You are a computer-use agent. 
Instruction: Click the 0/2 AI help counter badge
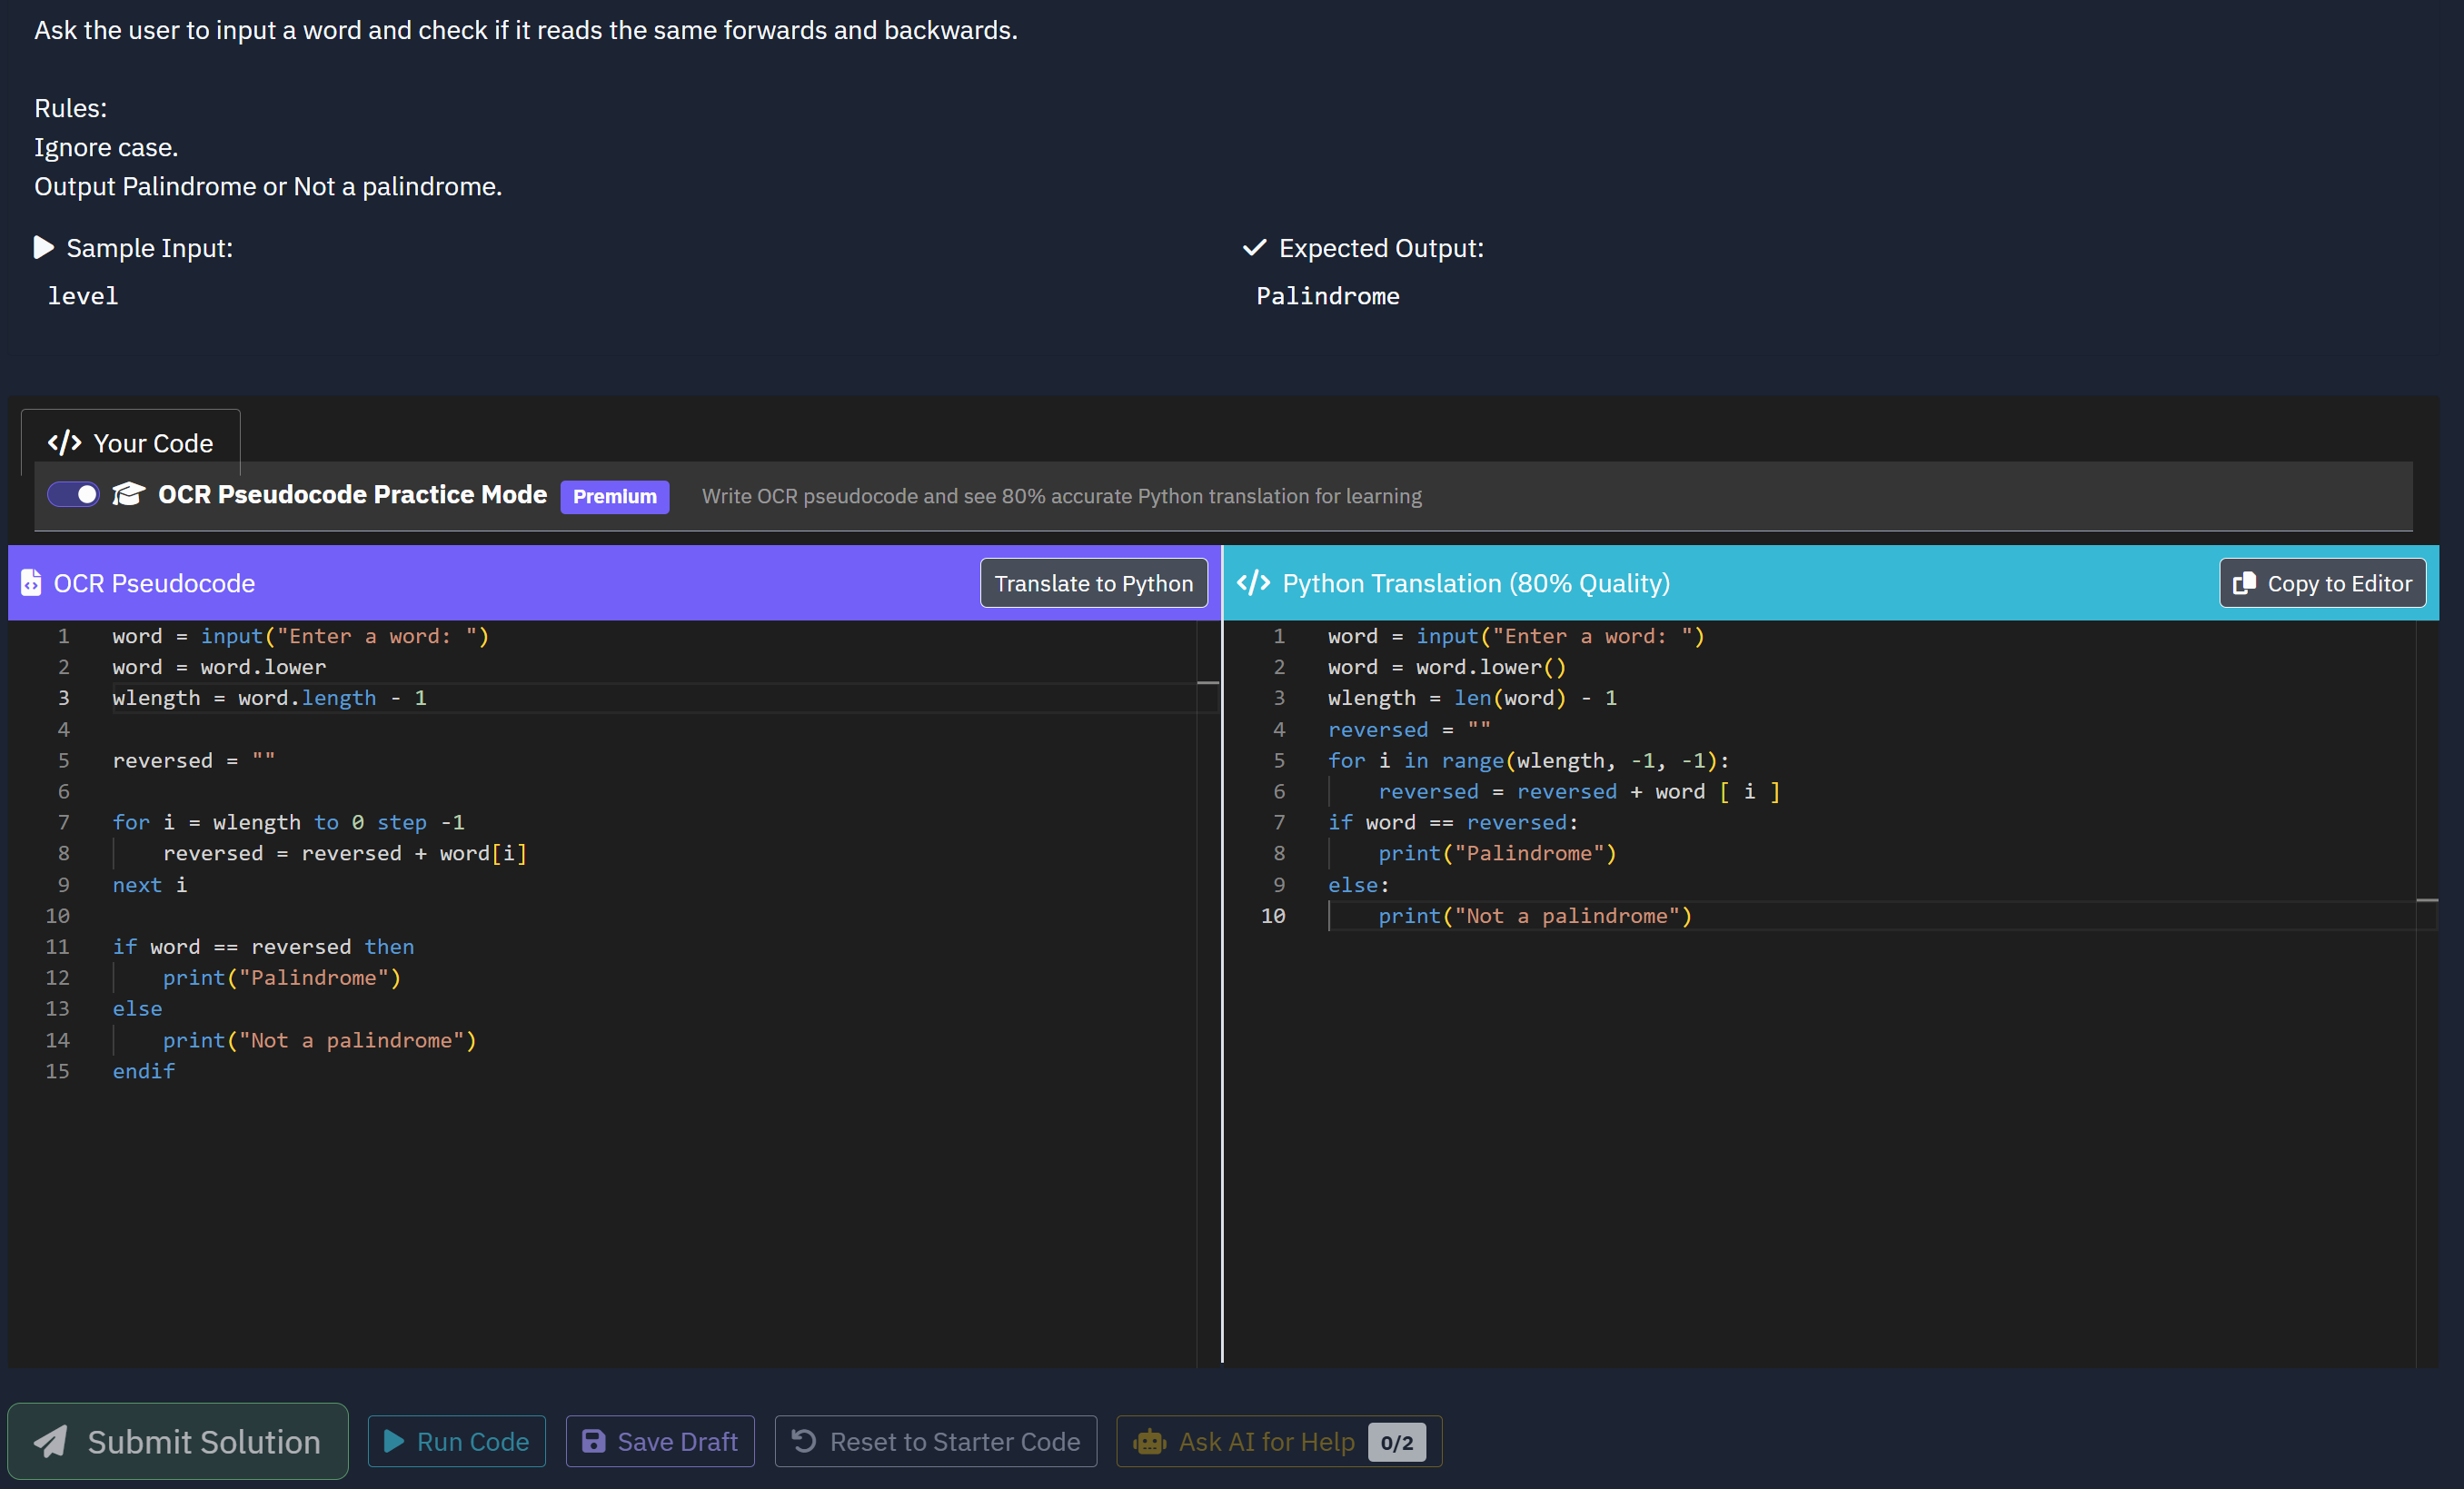pos(1396,1442)
